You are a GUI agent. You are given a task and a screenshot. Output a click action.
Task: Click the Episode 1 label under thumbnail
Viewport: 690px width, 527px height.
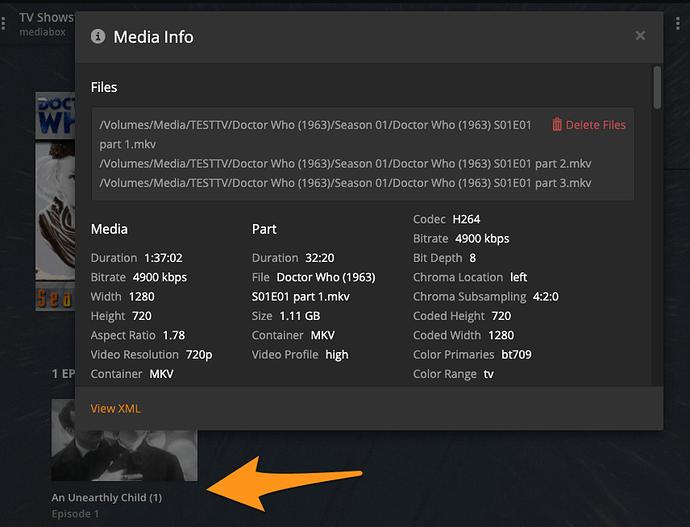coord(75,514)
